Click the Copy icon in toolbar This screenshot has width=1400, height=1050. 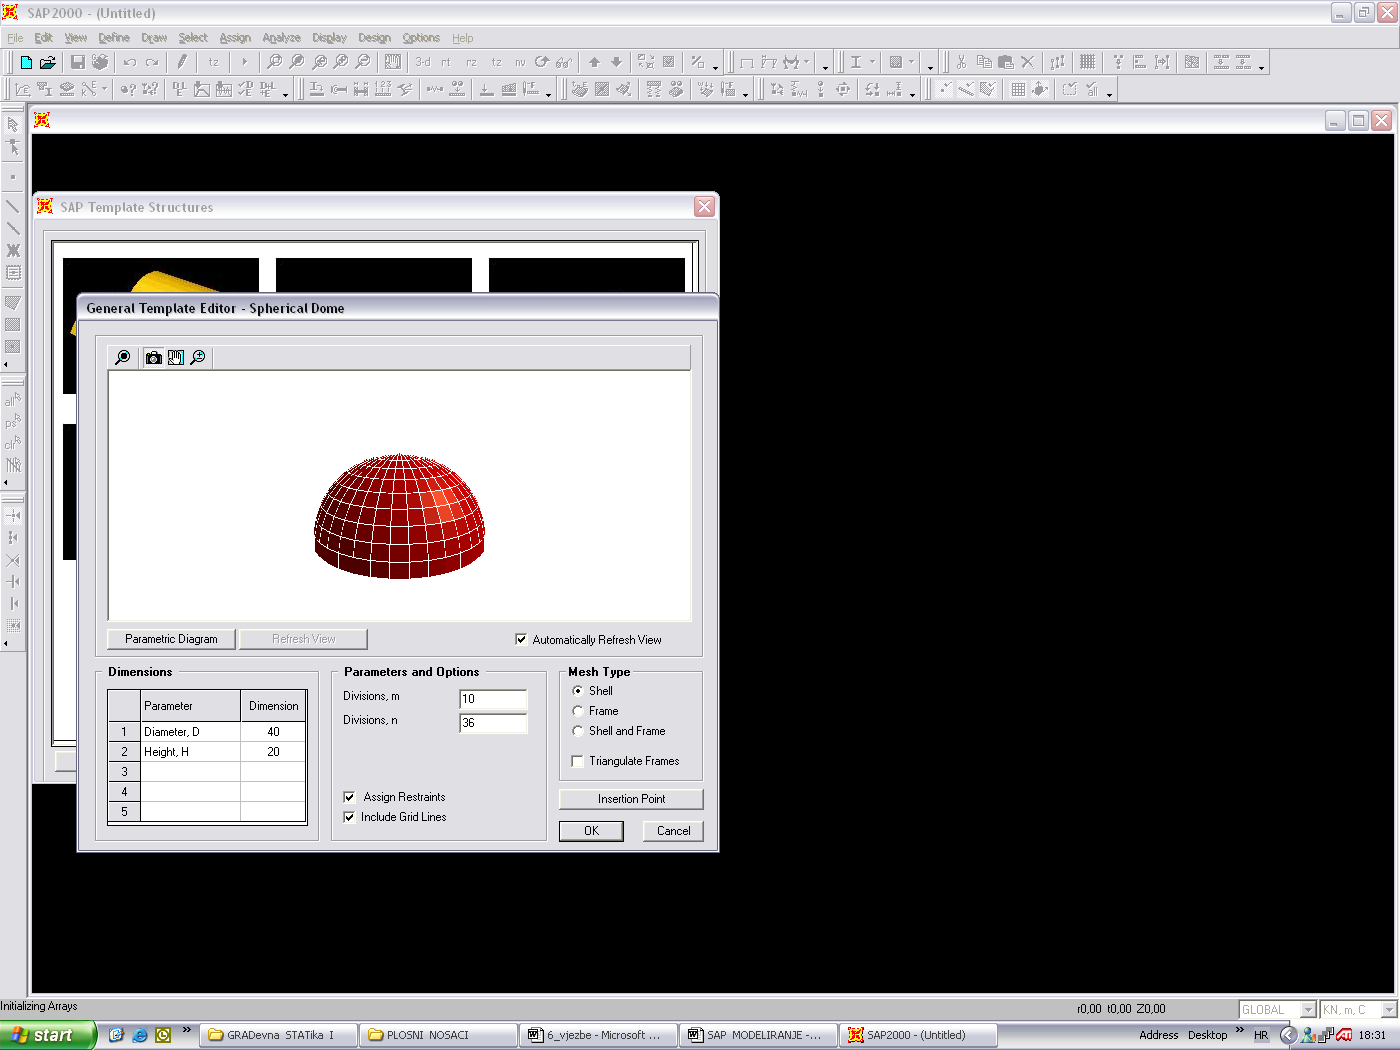tap(983, 62)
